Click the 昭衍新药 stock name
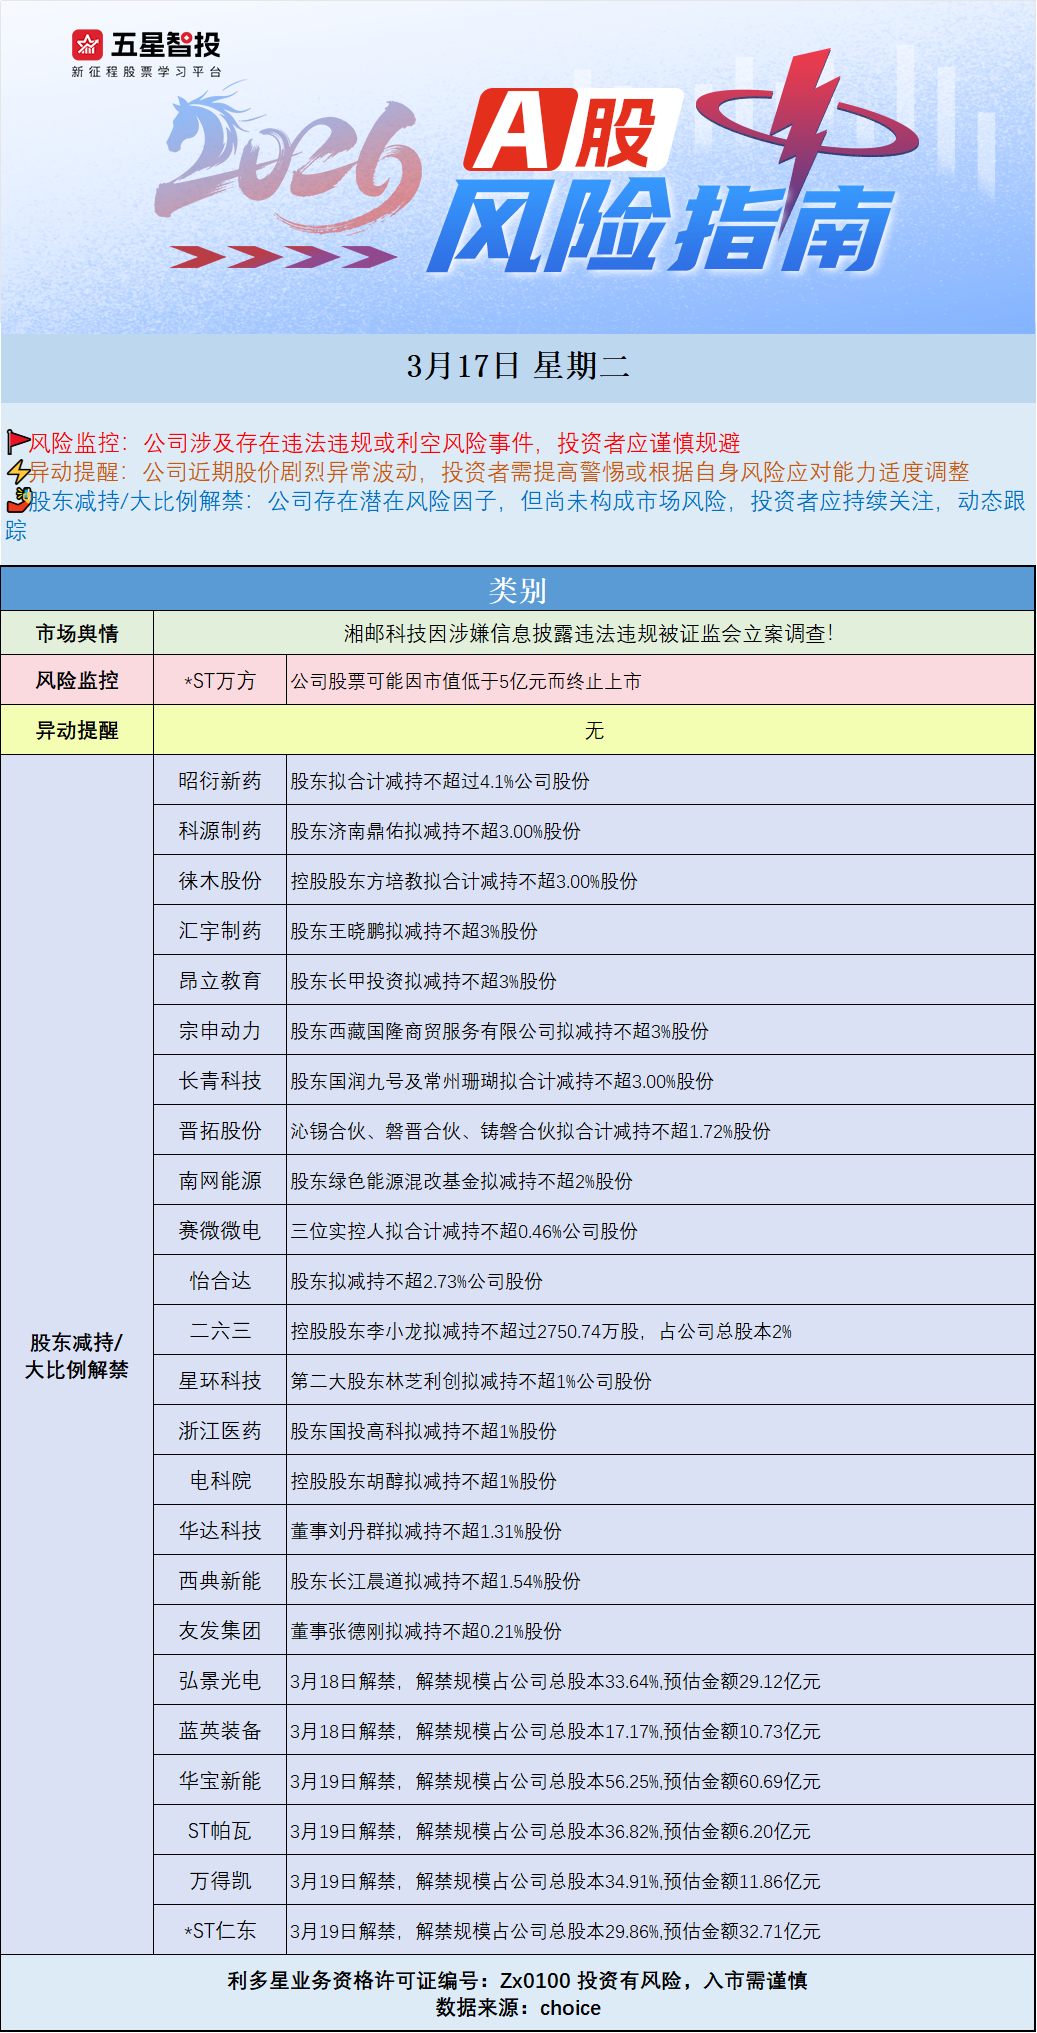 [x=220, y=781]
